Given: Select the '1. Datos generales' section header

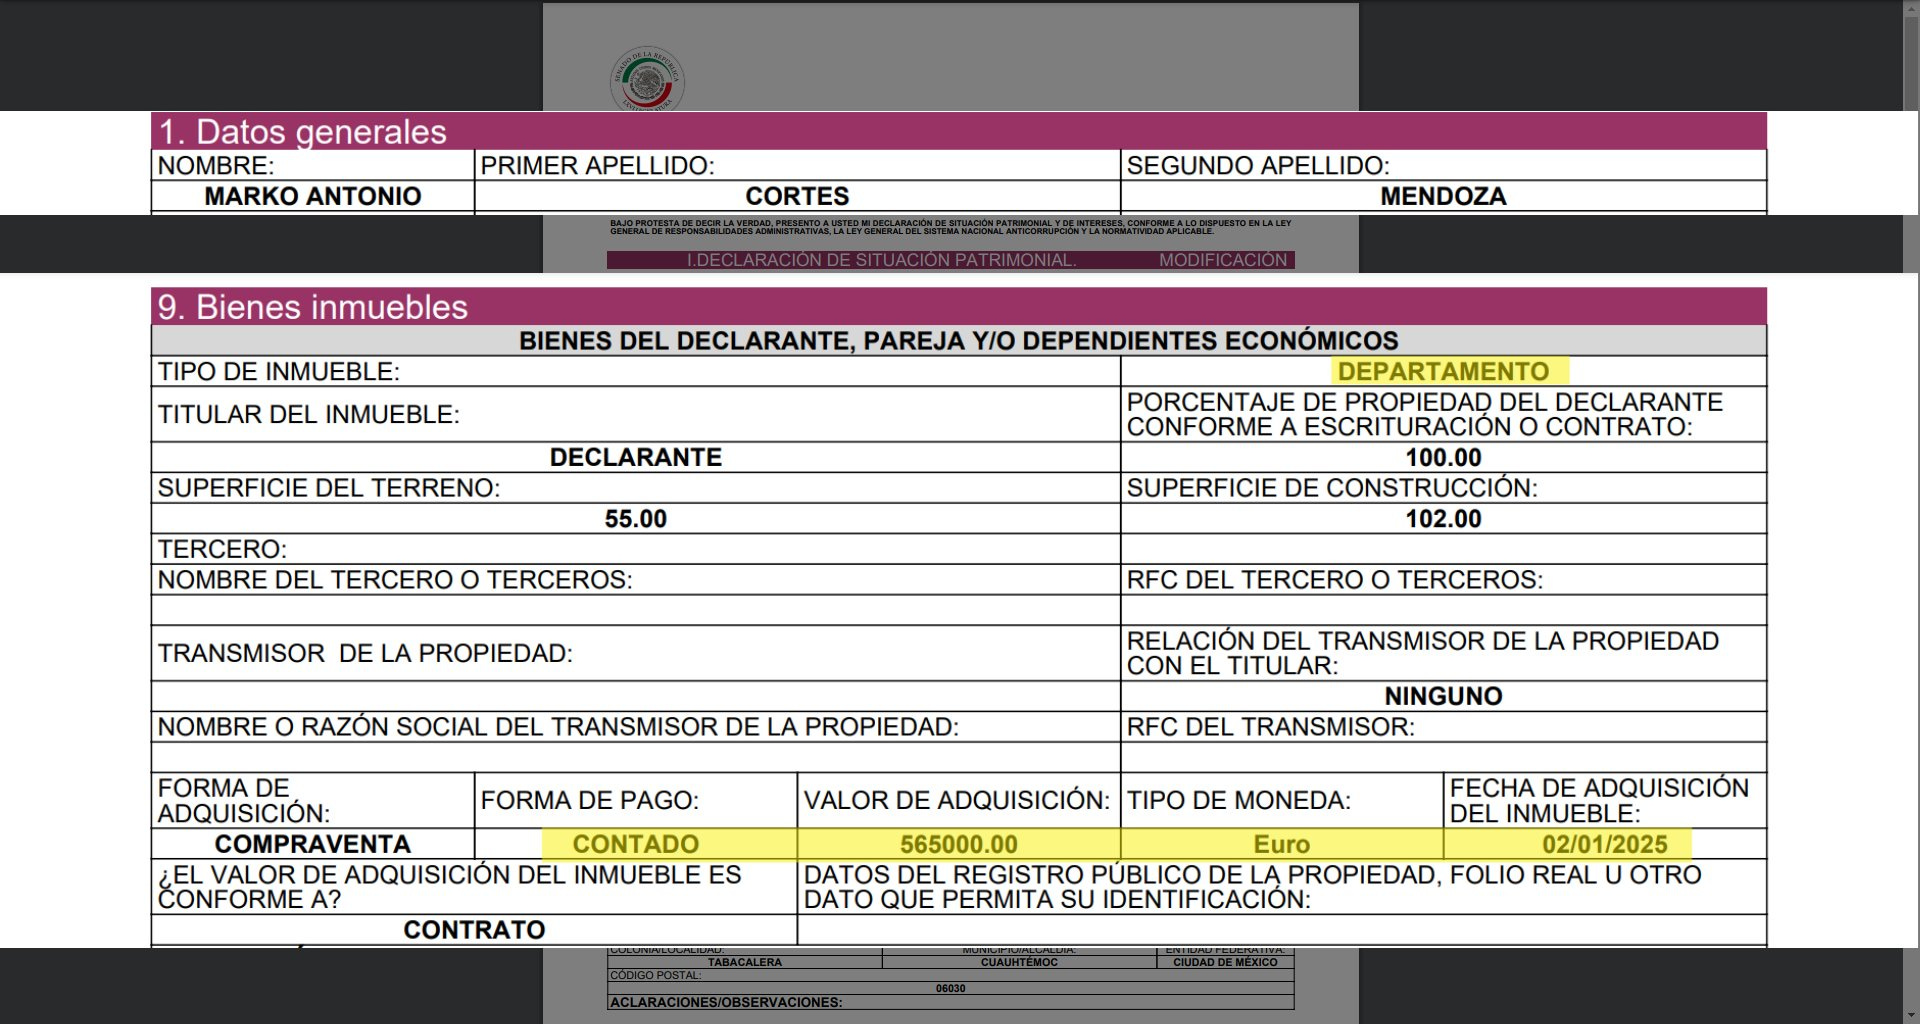Looking at the screenshot, I should click(959, 131).
